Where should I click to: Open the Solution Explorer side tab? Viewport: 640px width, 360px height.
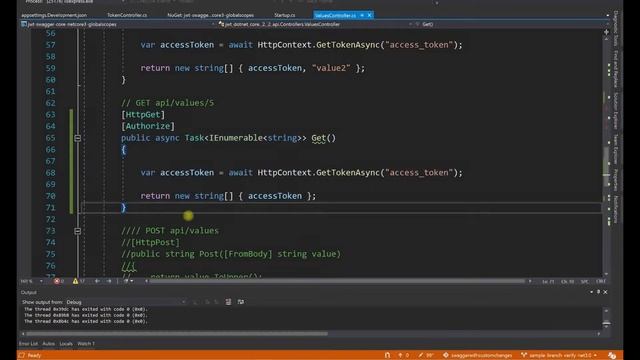click(x=616, y=111)
